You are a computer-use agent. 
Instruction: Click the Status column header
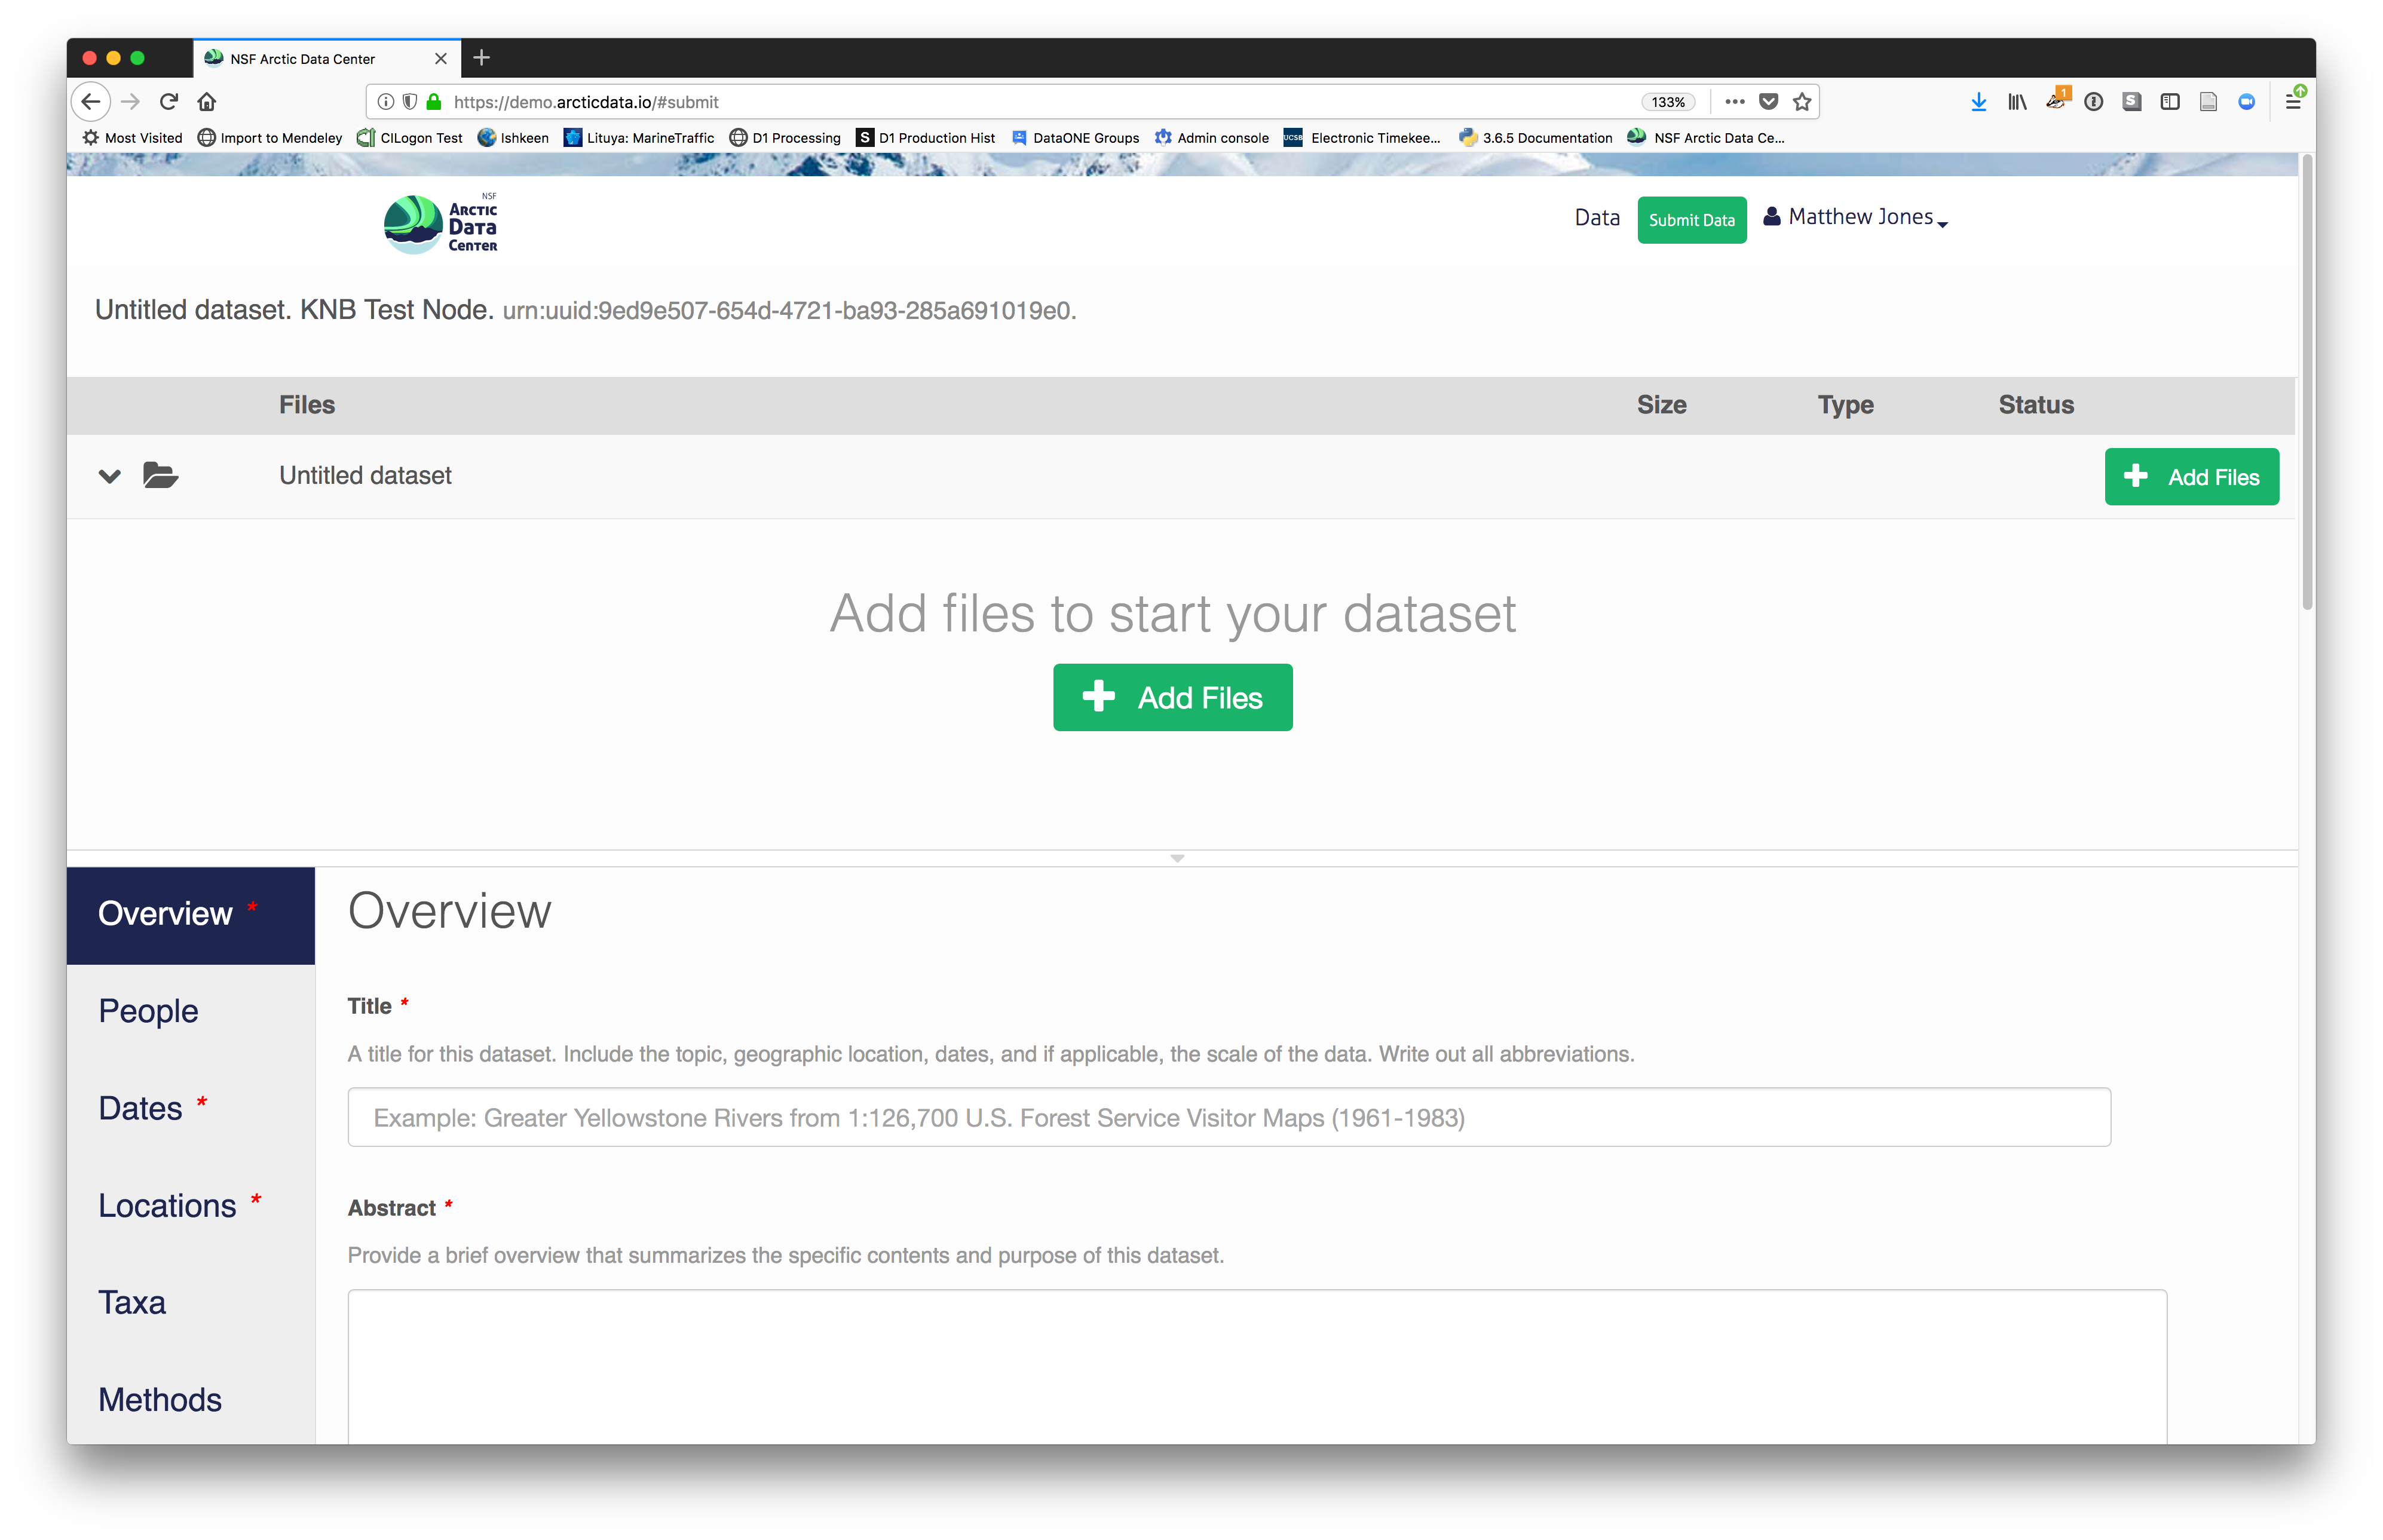coord(2036,404)
